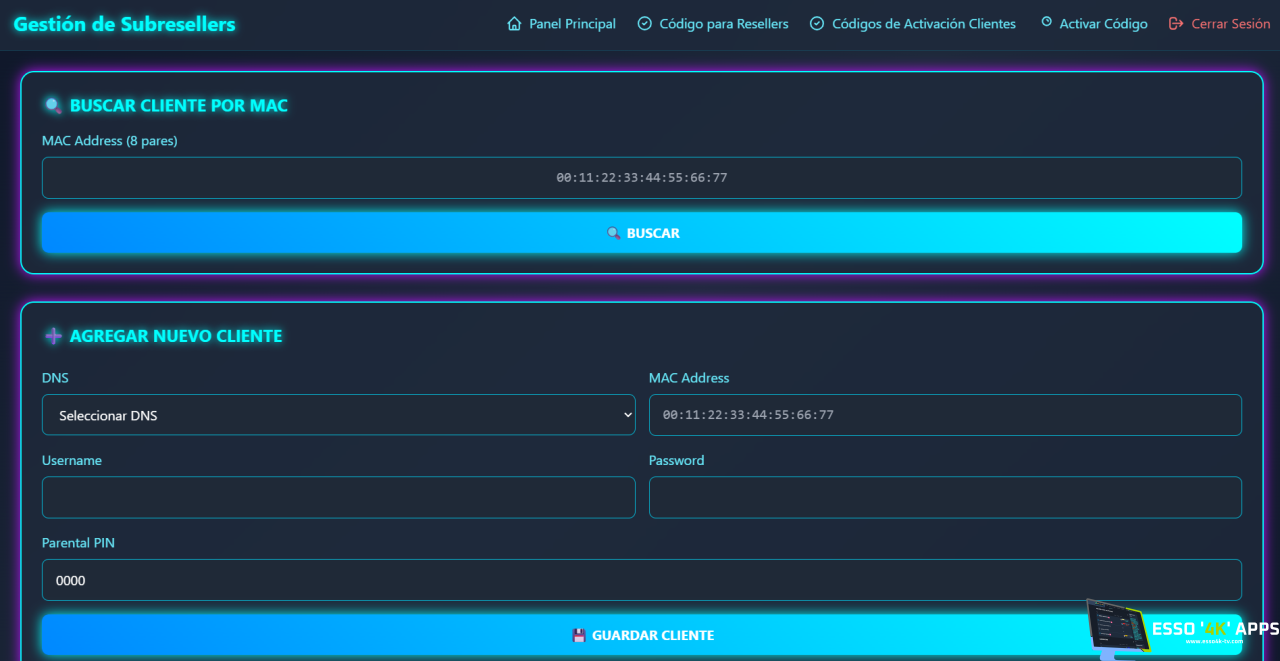Click the ESSO 4K APPS logo

point(1180,629)
